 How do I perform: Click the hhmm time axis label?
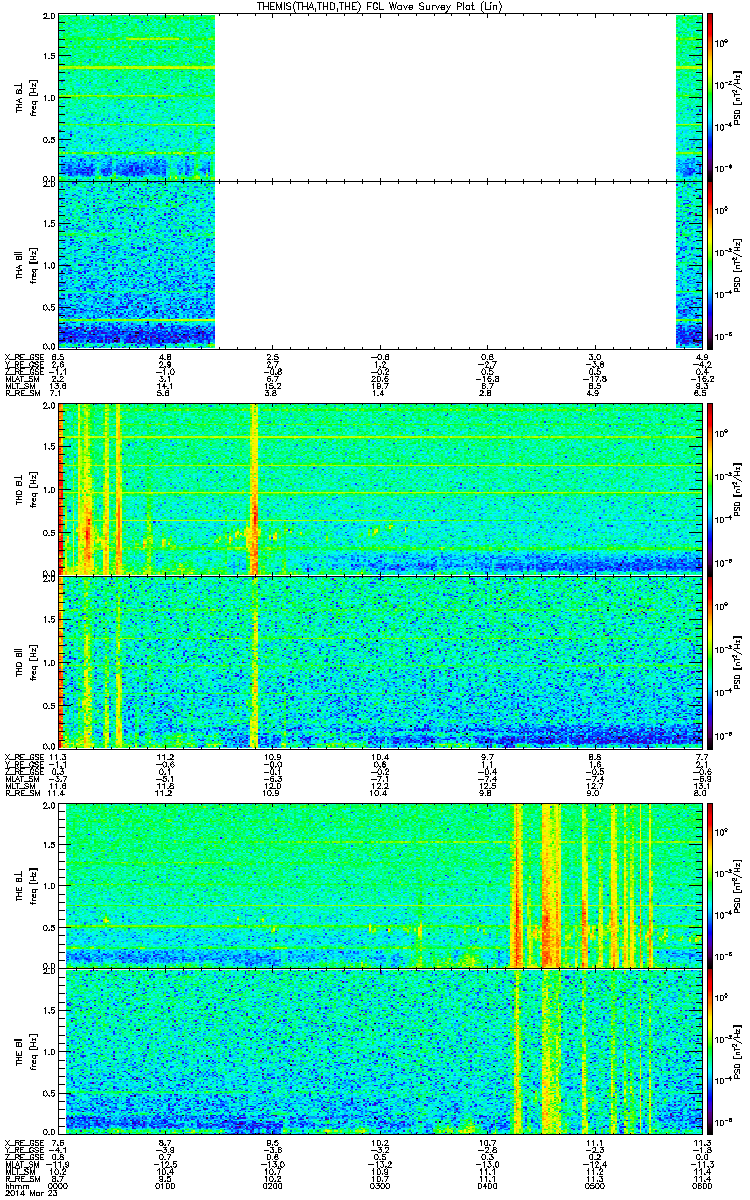pyautogui.click(x=15, y=1185)
